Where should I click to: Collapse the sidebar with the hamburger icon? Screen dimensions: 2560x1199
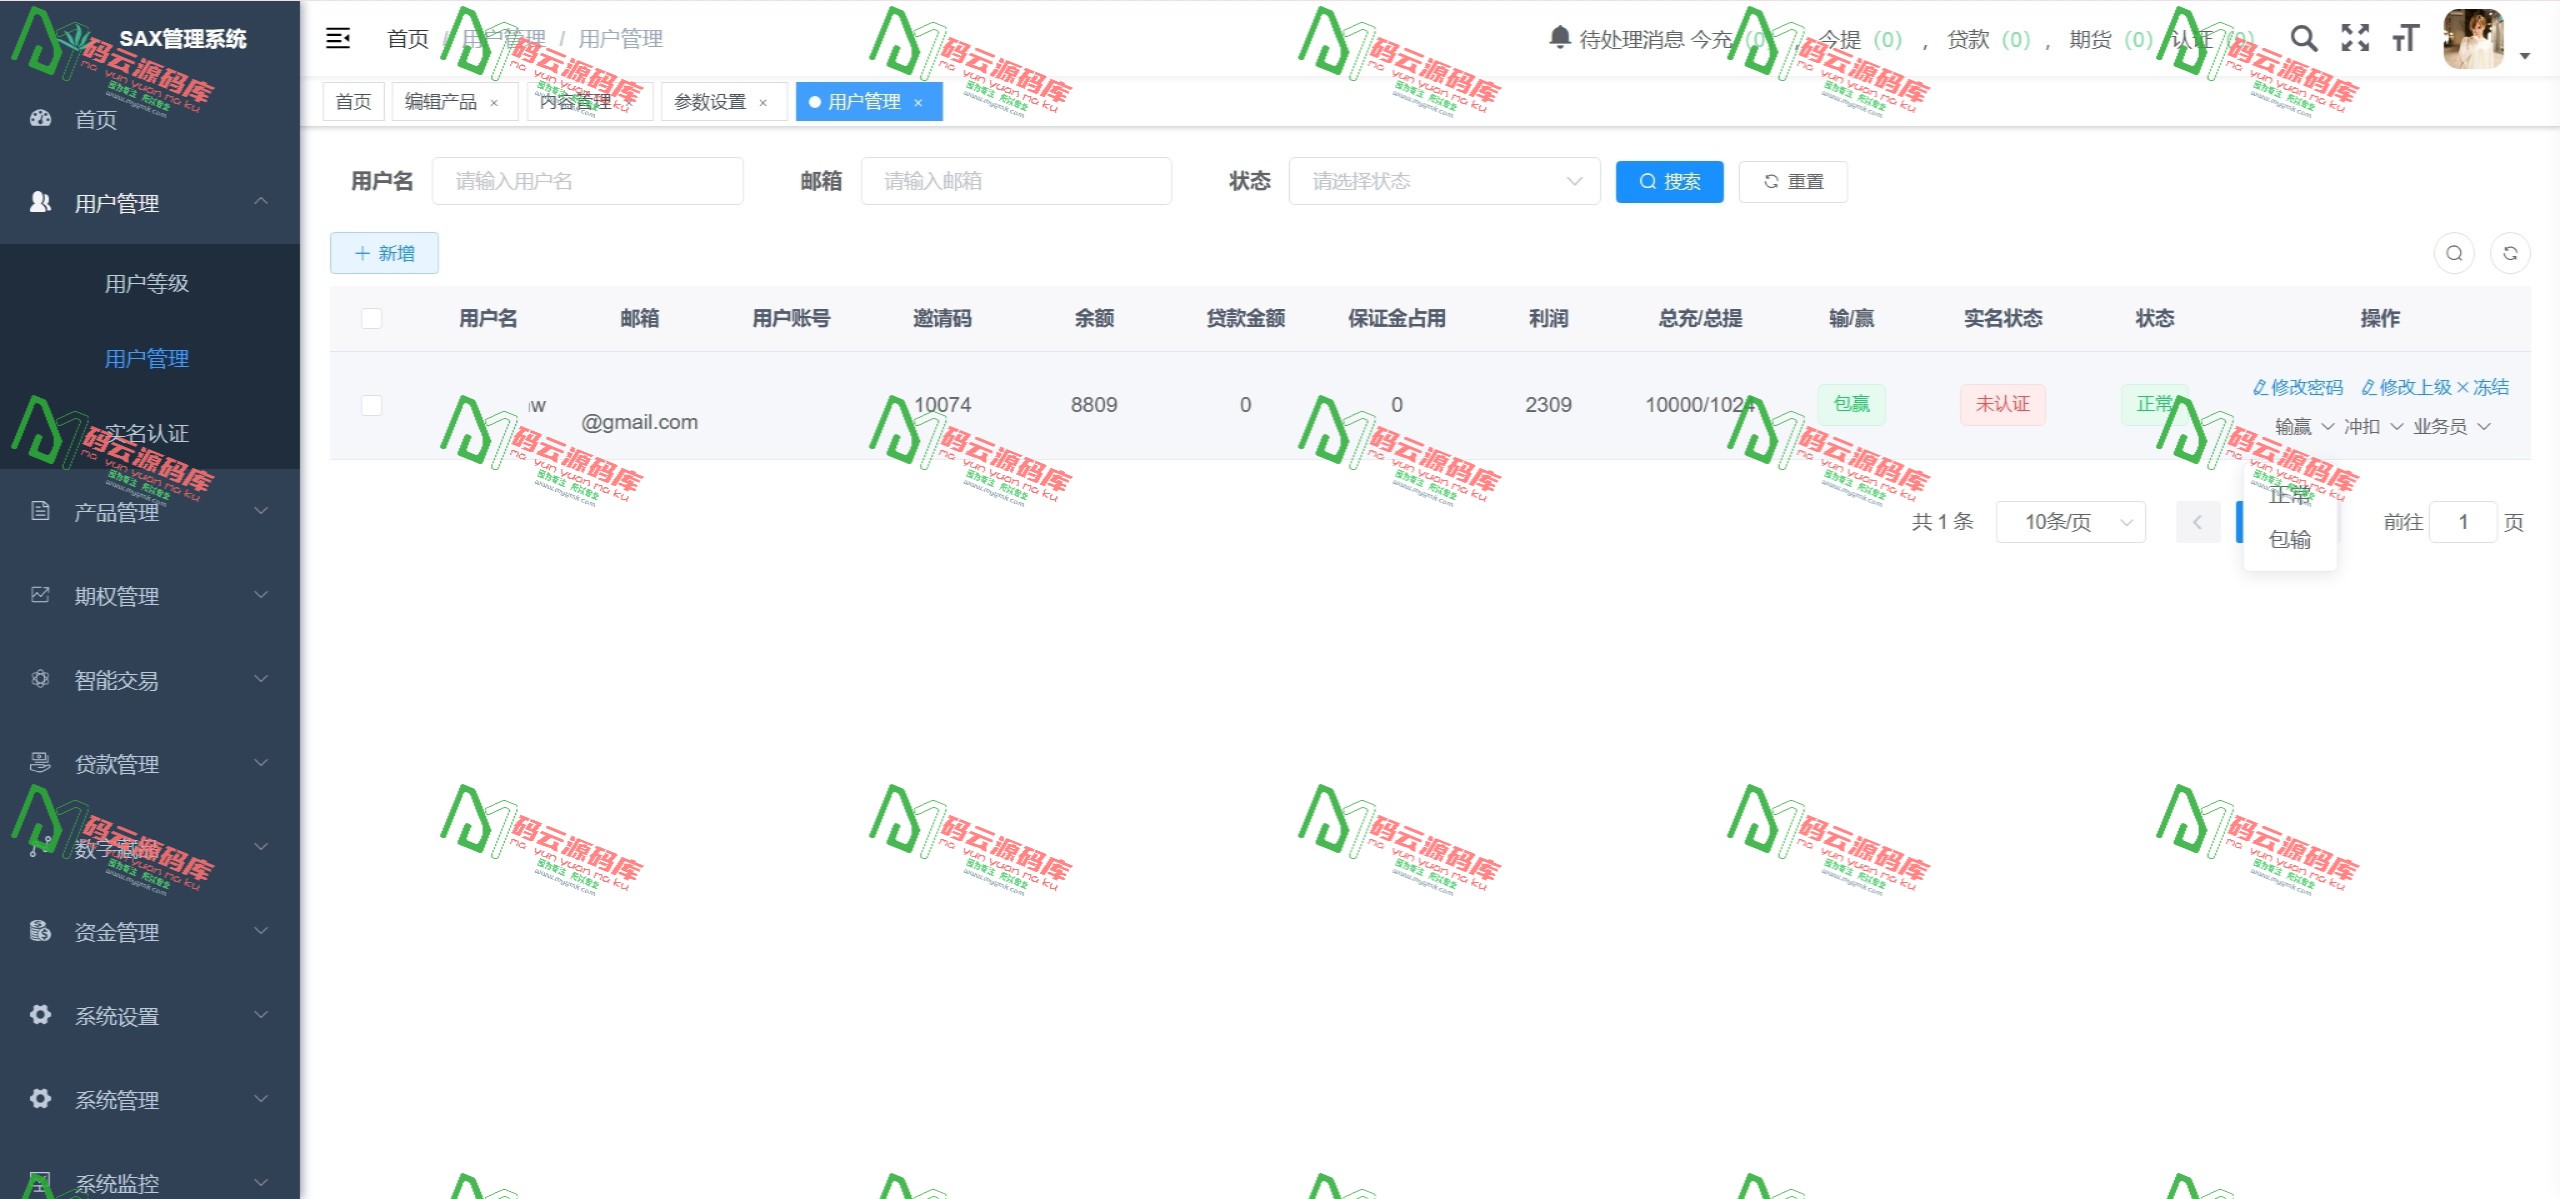click(338, 39)
